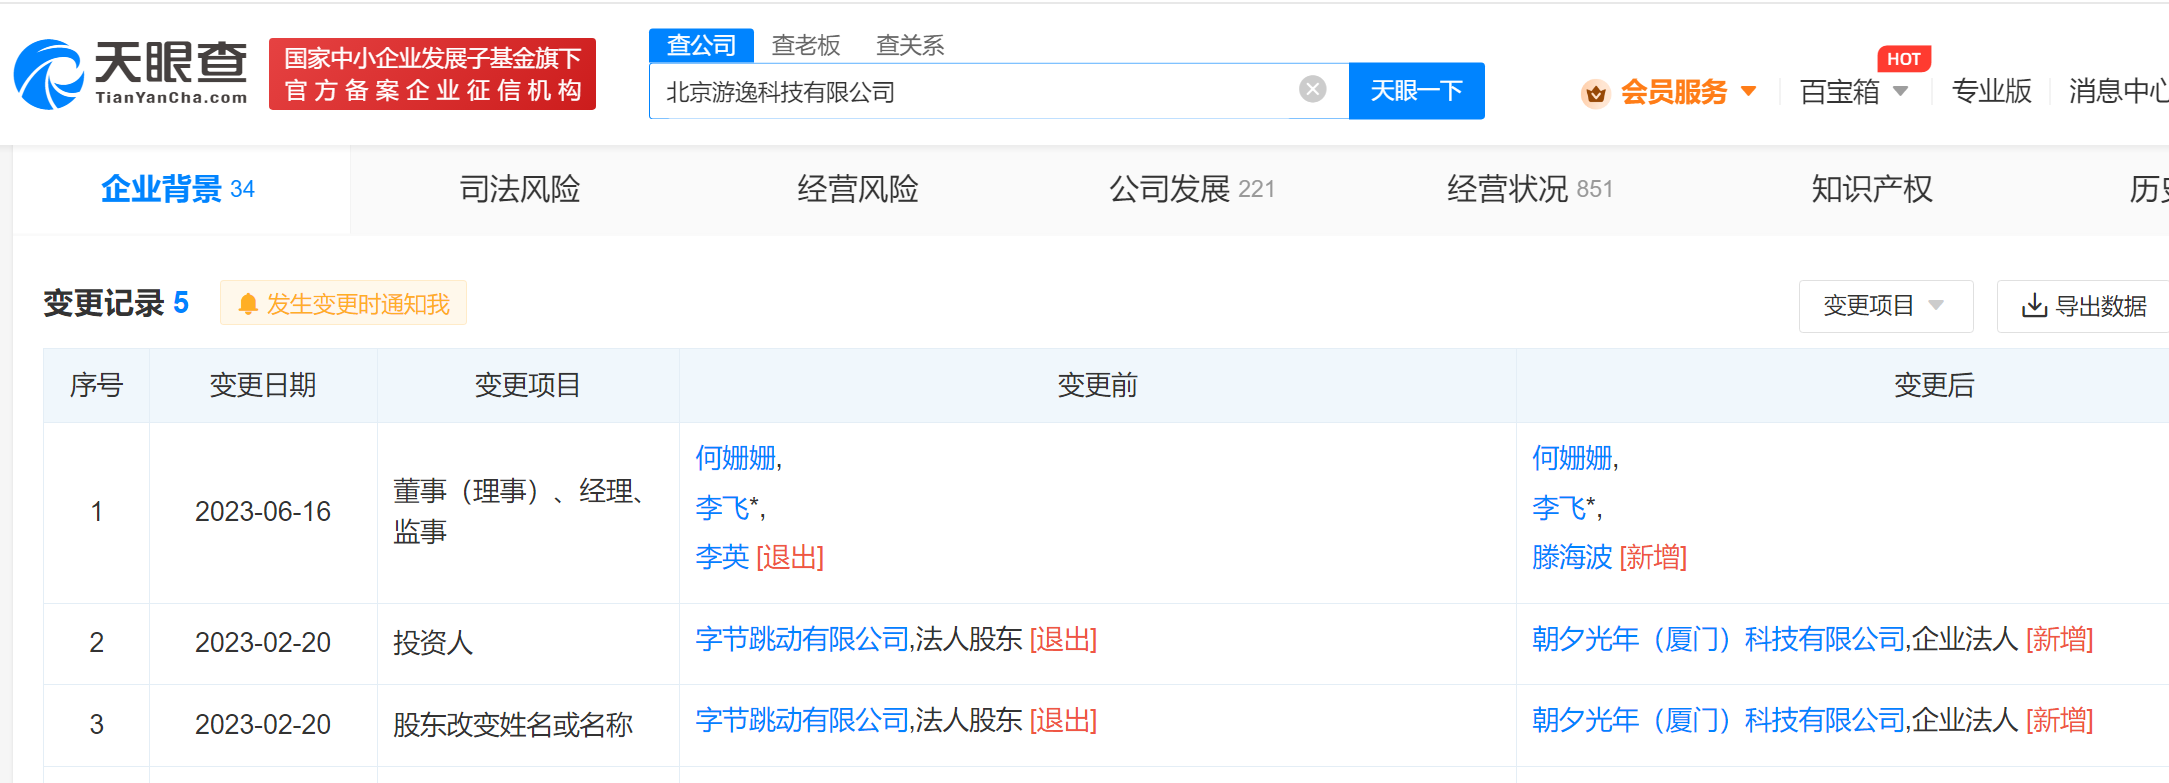Open 朝夕光年 company link in 投资人 row

[x=1718, y=639]
